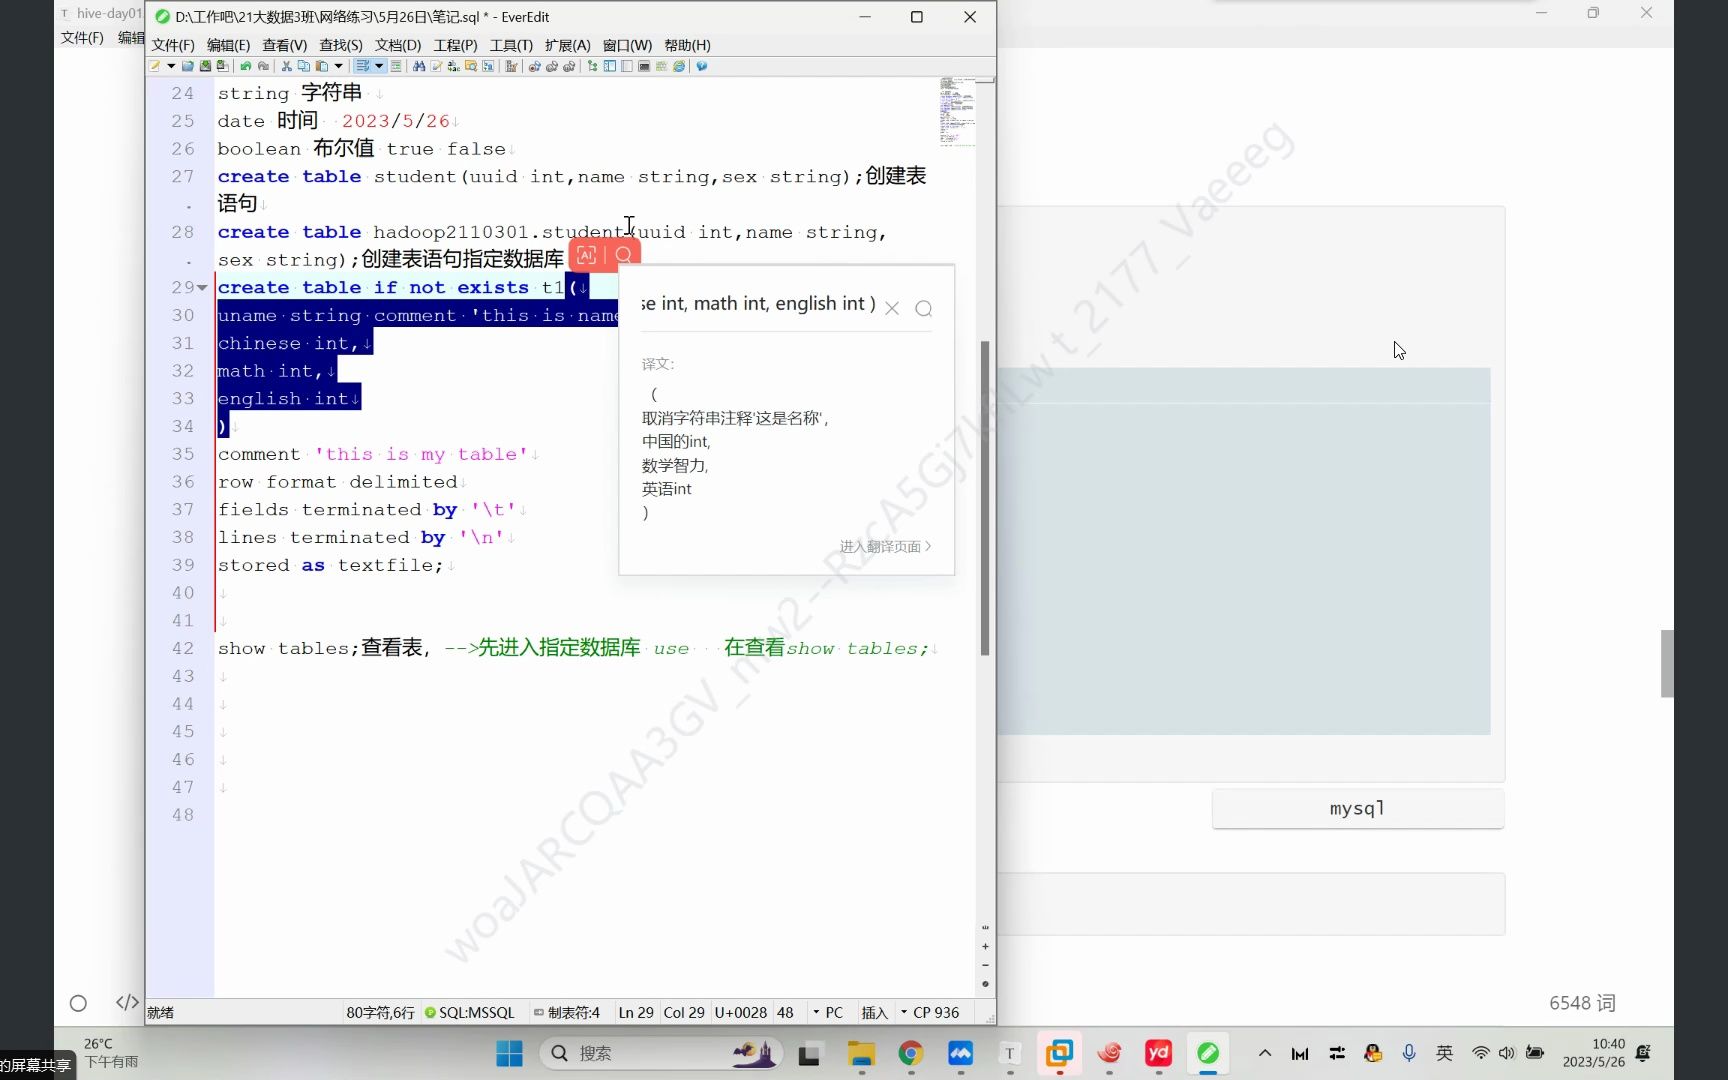
Task: Click the red translate icon in selection popup
Action: [587, 255]
